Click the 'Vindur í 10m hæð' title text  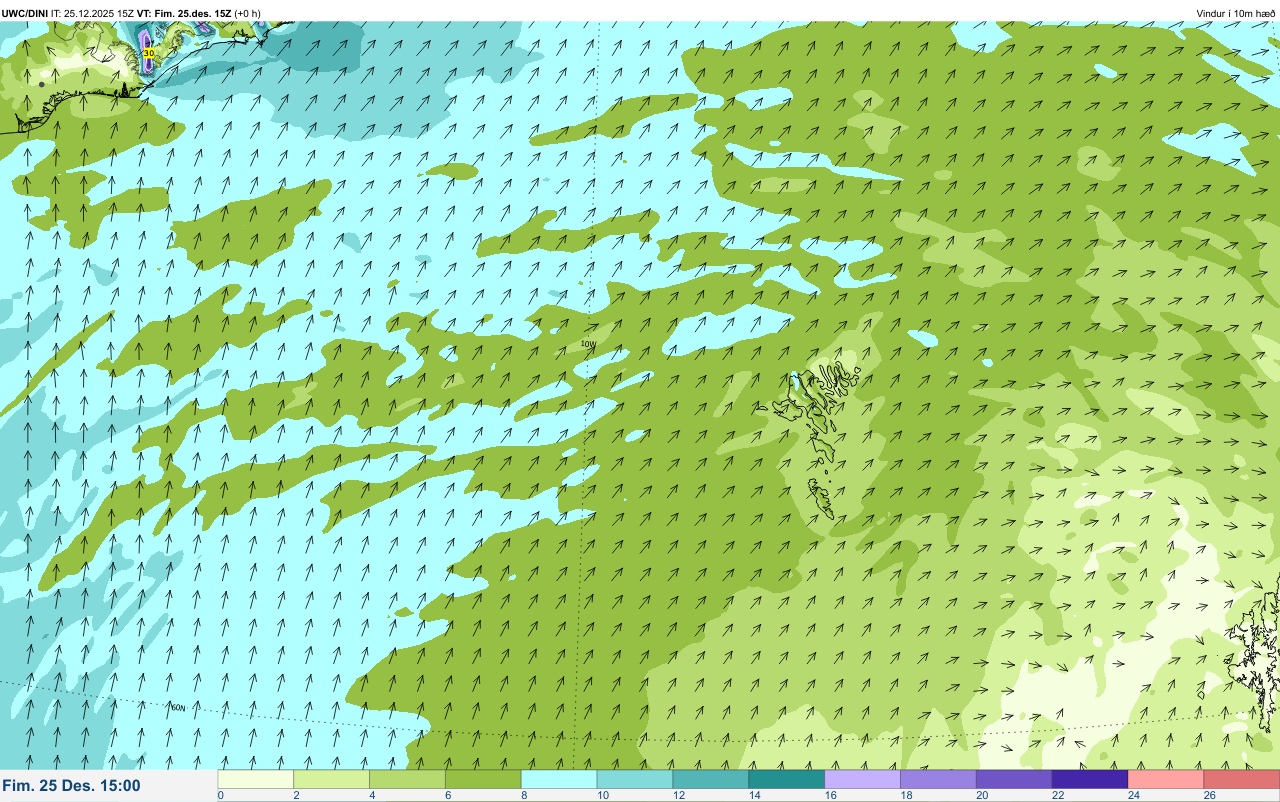click(1236, 13)
